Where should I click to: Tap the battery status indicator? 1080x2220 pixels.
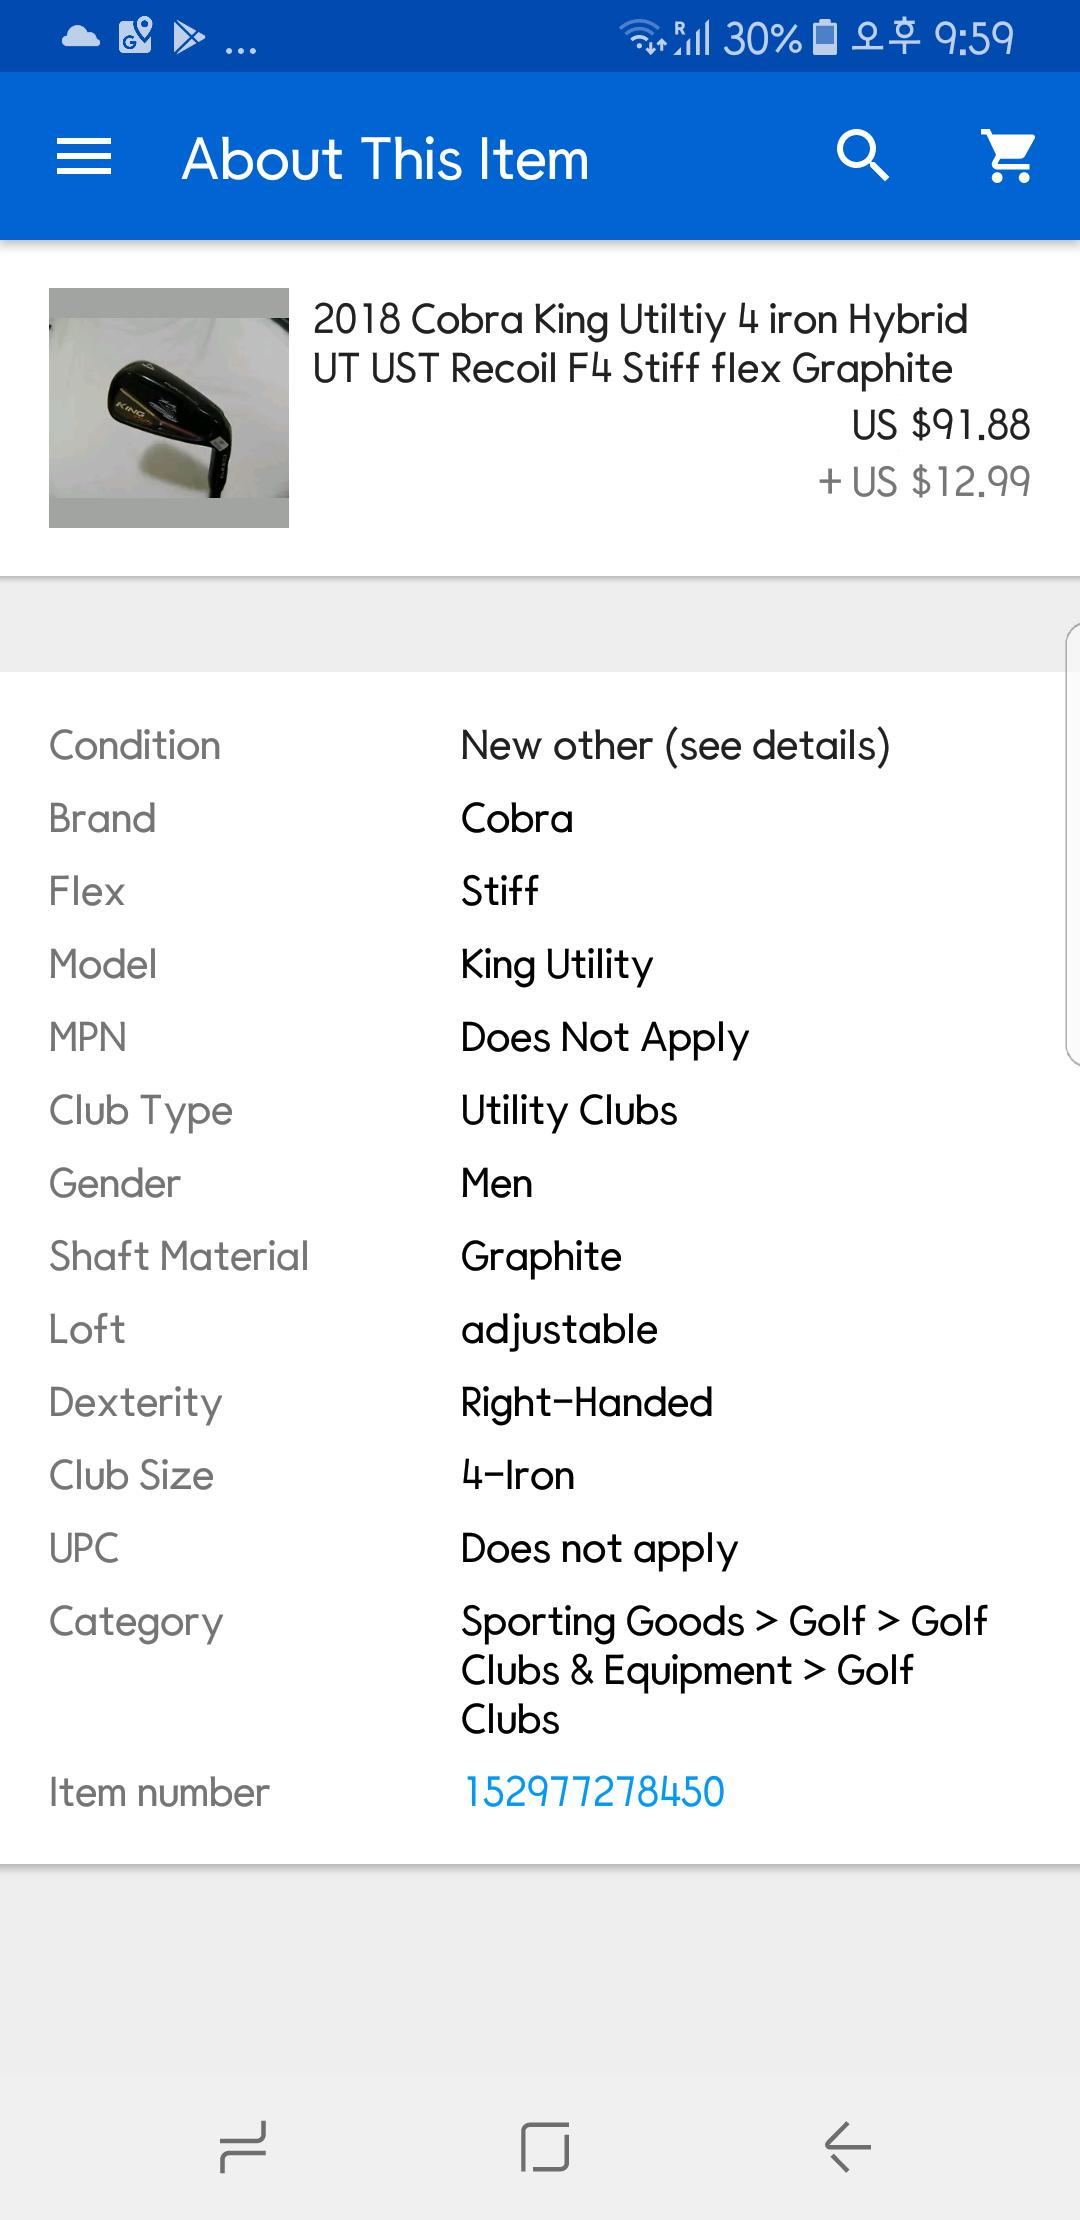(825, 38)
